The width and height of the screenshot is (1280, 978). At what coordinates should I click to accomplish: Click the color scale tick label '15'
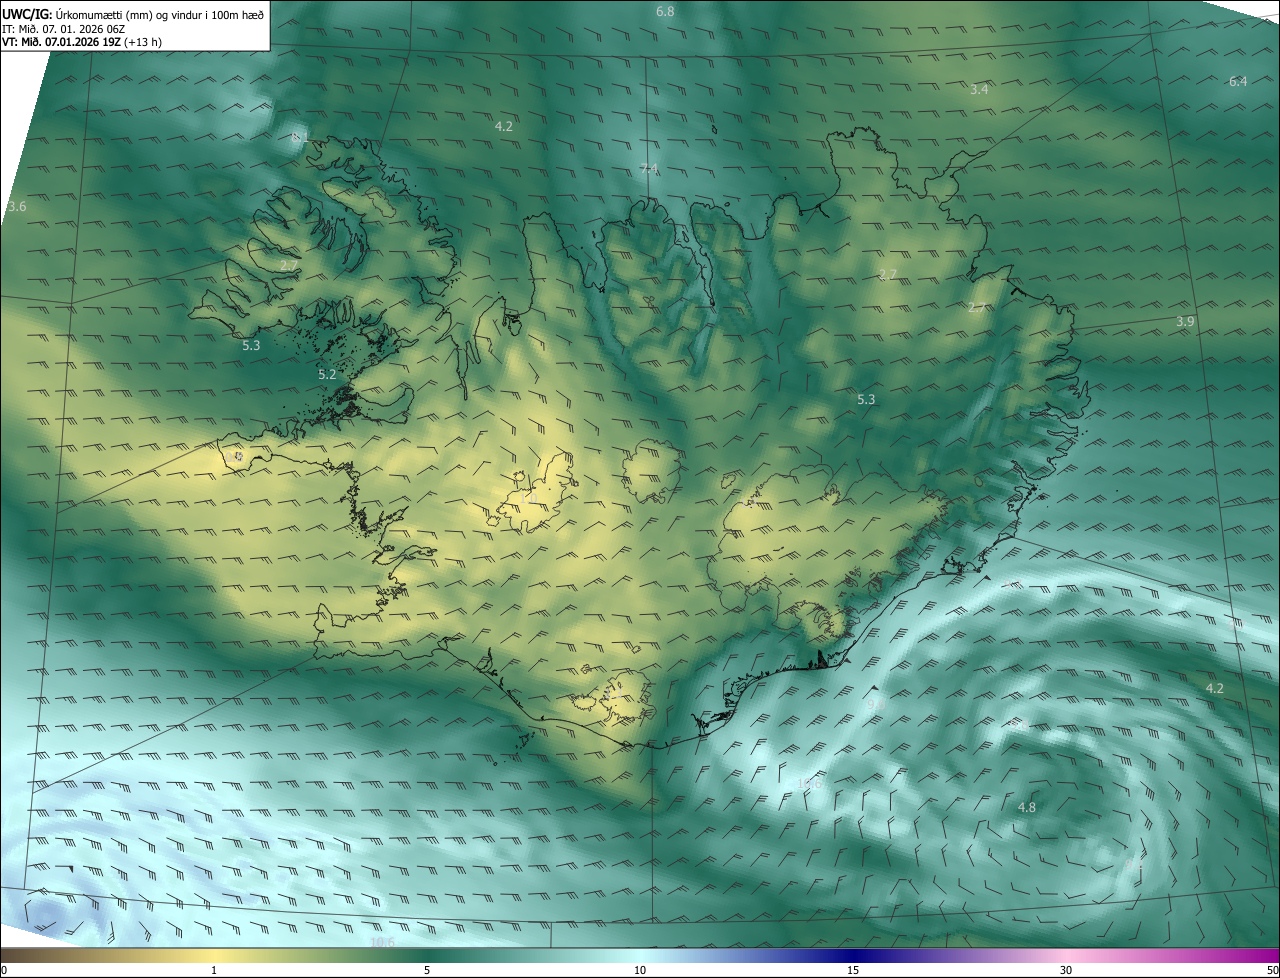(853, 970)
